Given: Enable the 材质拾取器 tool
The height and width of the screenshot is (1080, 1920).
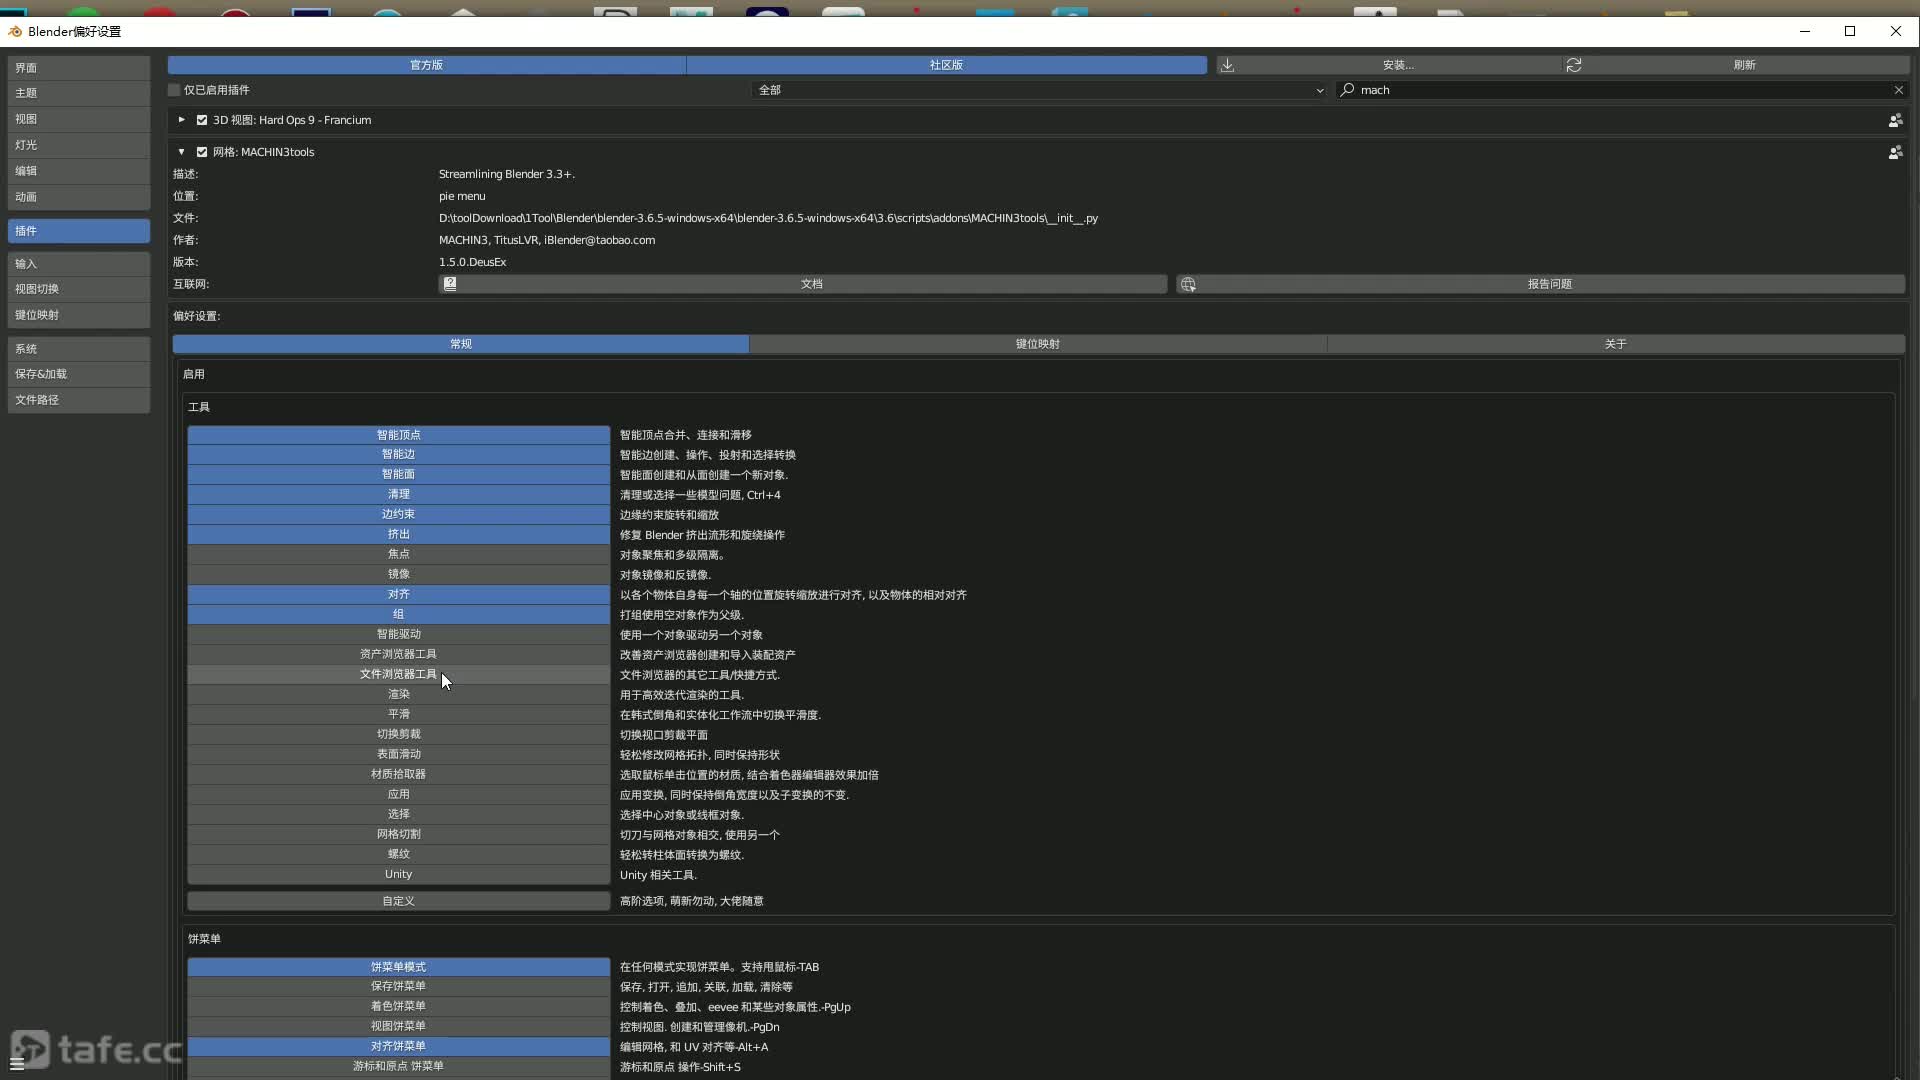Looking at the screenshot, I should coord(398,774).
